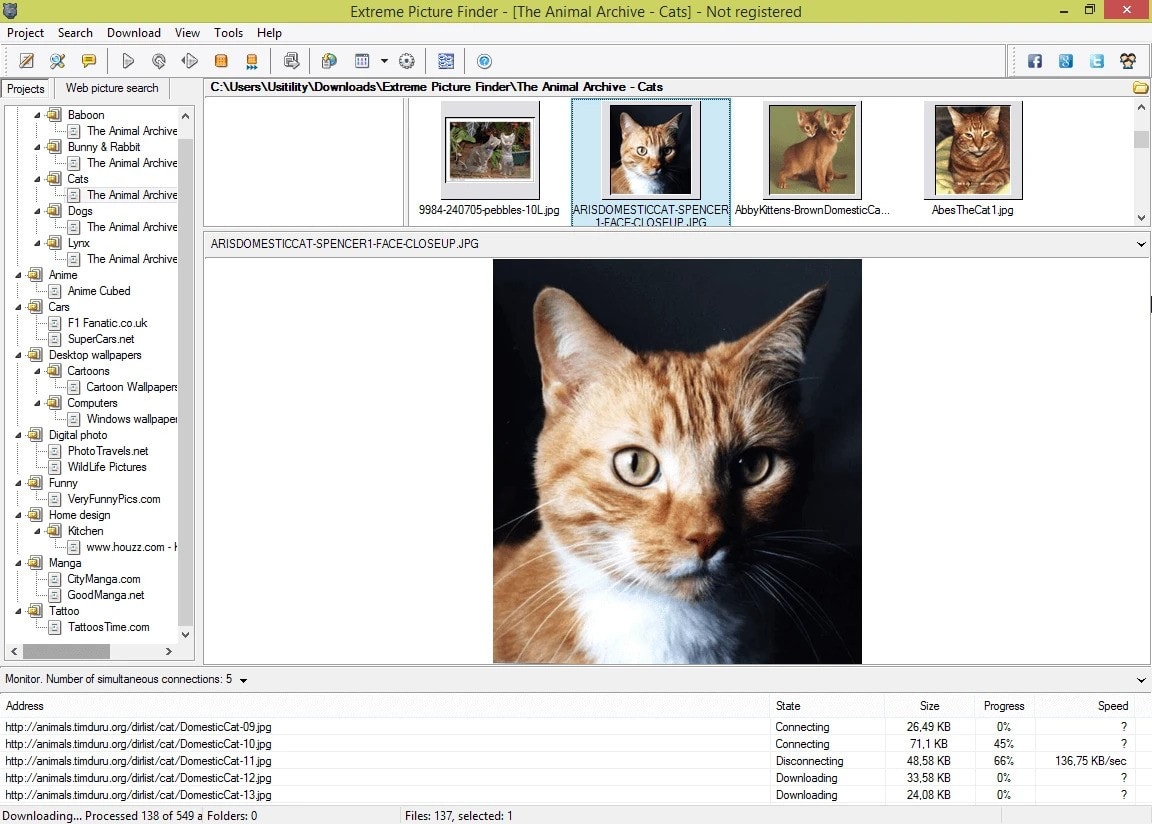Click the project tree horizontal scrollbar
This screenshot has width=1152, height=824.
pyautogui.click(x=68, y=651)
